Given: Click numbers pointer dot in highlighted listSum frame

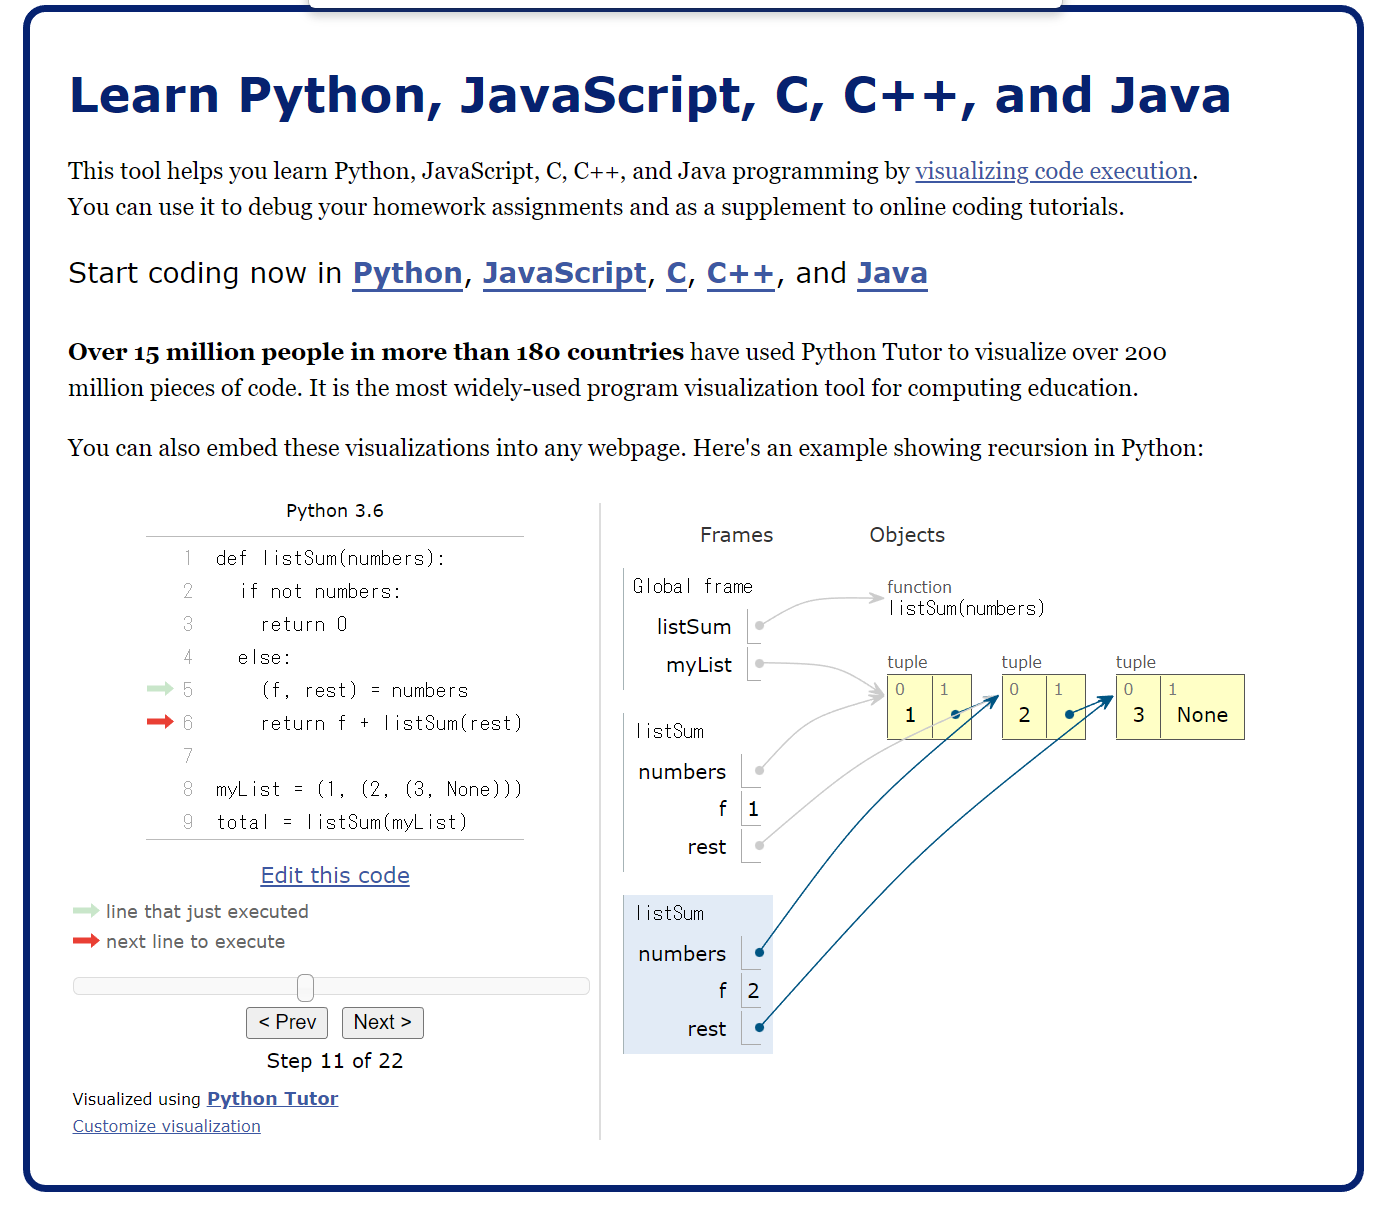Looking at the screenshot, I should [759, 952].
